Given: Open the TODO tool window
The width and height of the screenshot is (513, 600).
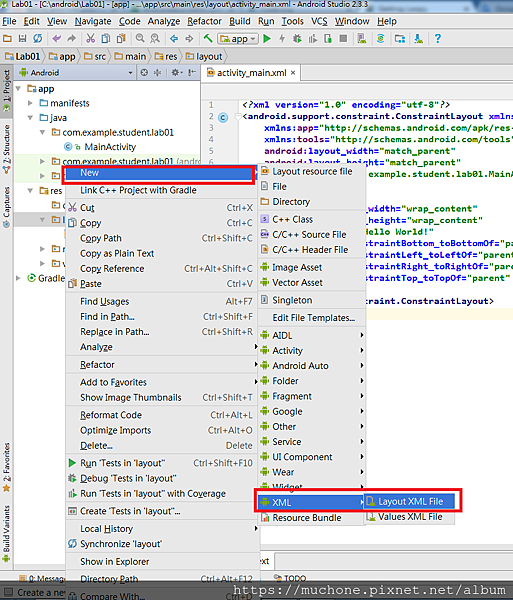Looking at the screenshot, I should pos(291,578).
